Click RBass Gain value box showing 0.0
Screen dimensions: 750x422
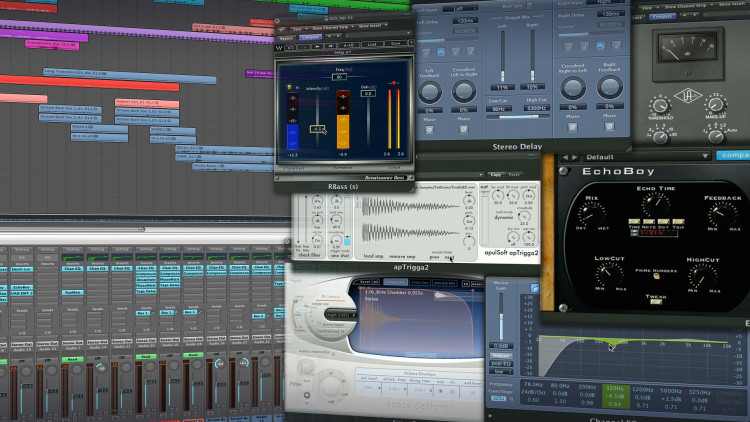coord(368,93)
